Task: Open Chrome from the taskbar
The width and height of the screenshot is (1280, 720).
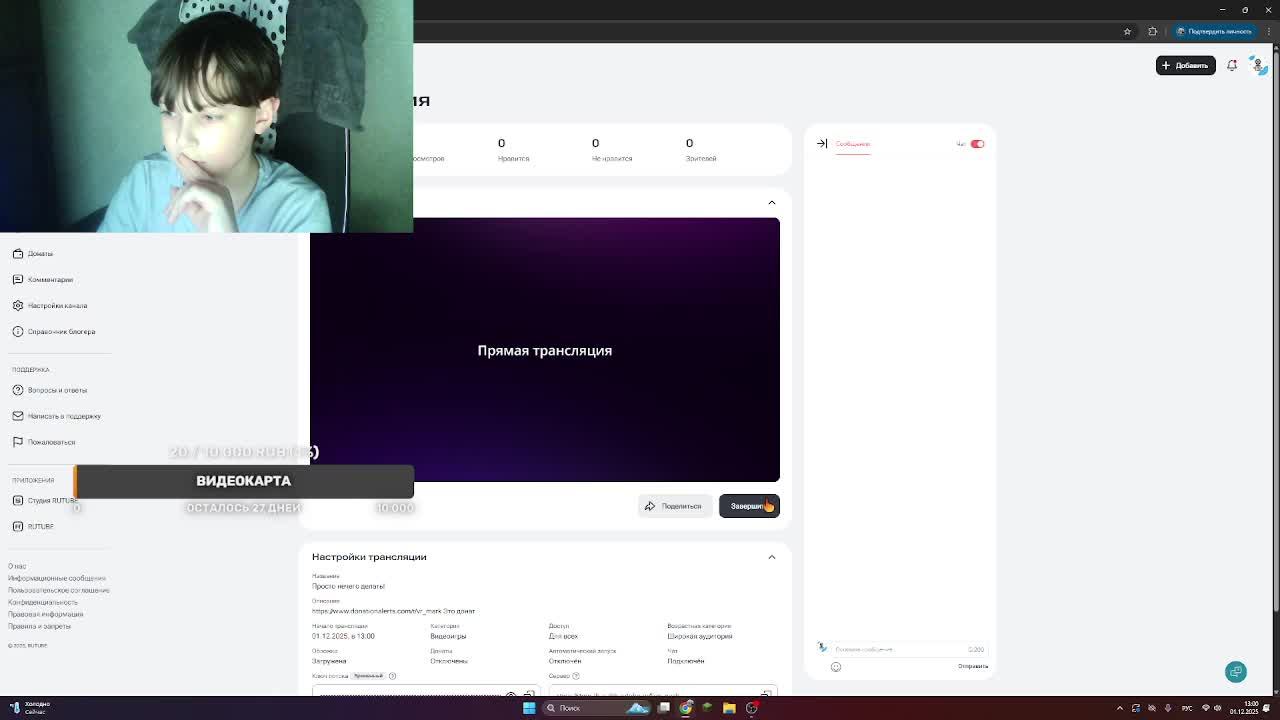Action: tap(685, 708)
